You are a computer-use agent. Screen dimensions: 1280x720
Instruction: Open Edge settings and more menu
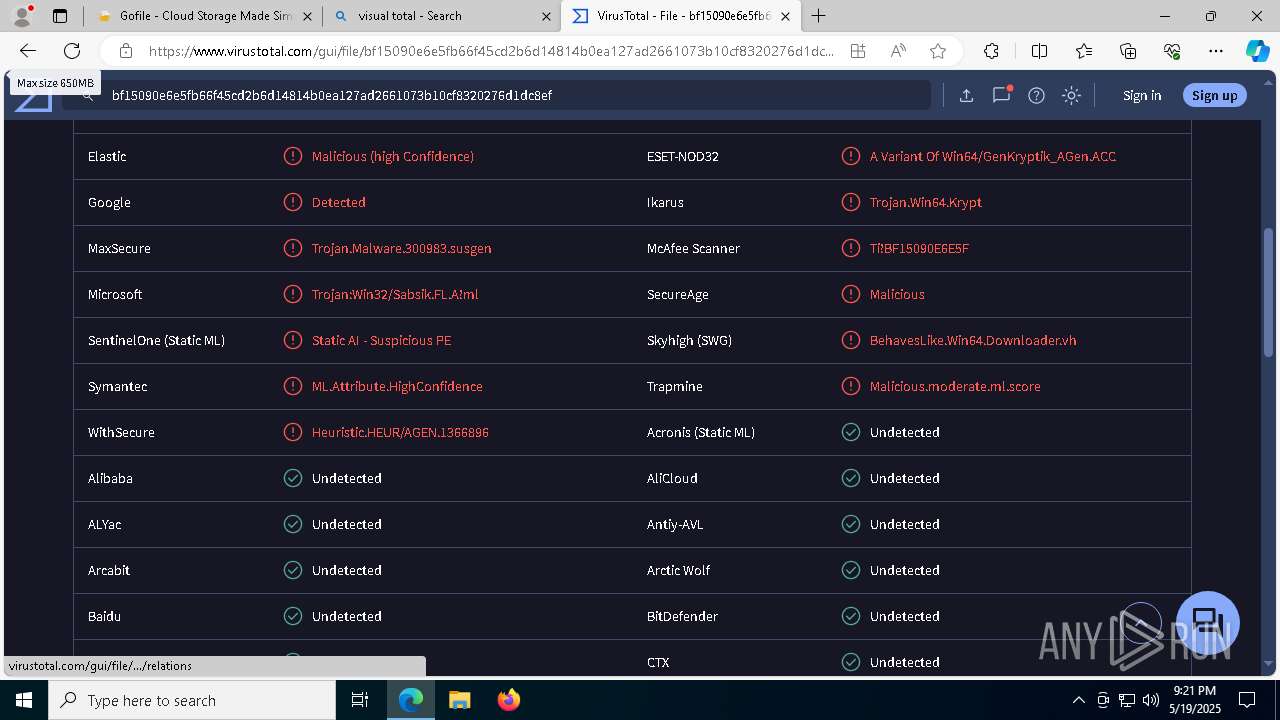tap(1216, 51)
